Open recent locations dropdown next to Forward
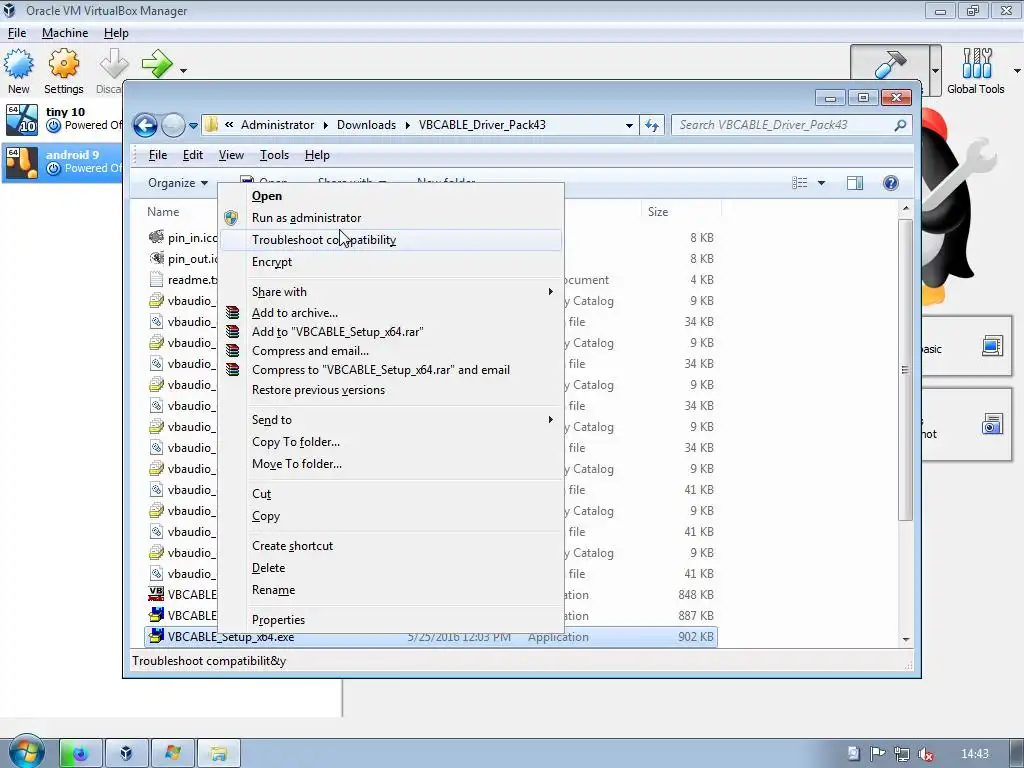 point(193,125)
